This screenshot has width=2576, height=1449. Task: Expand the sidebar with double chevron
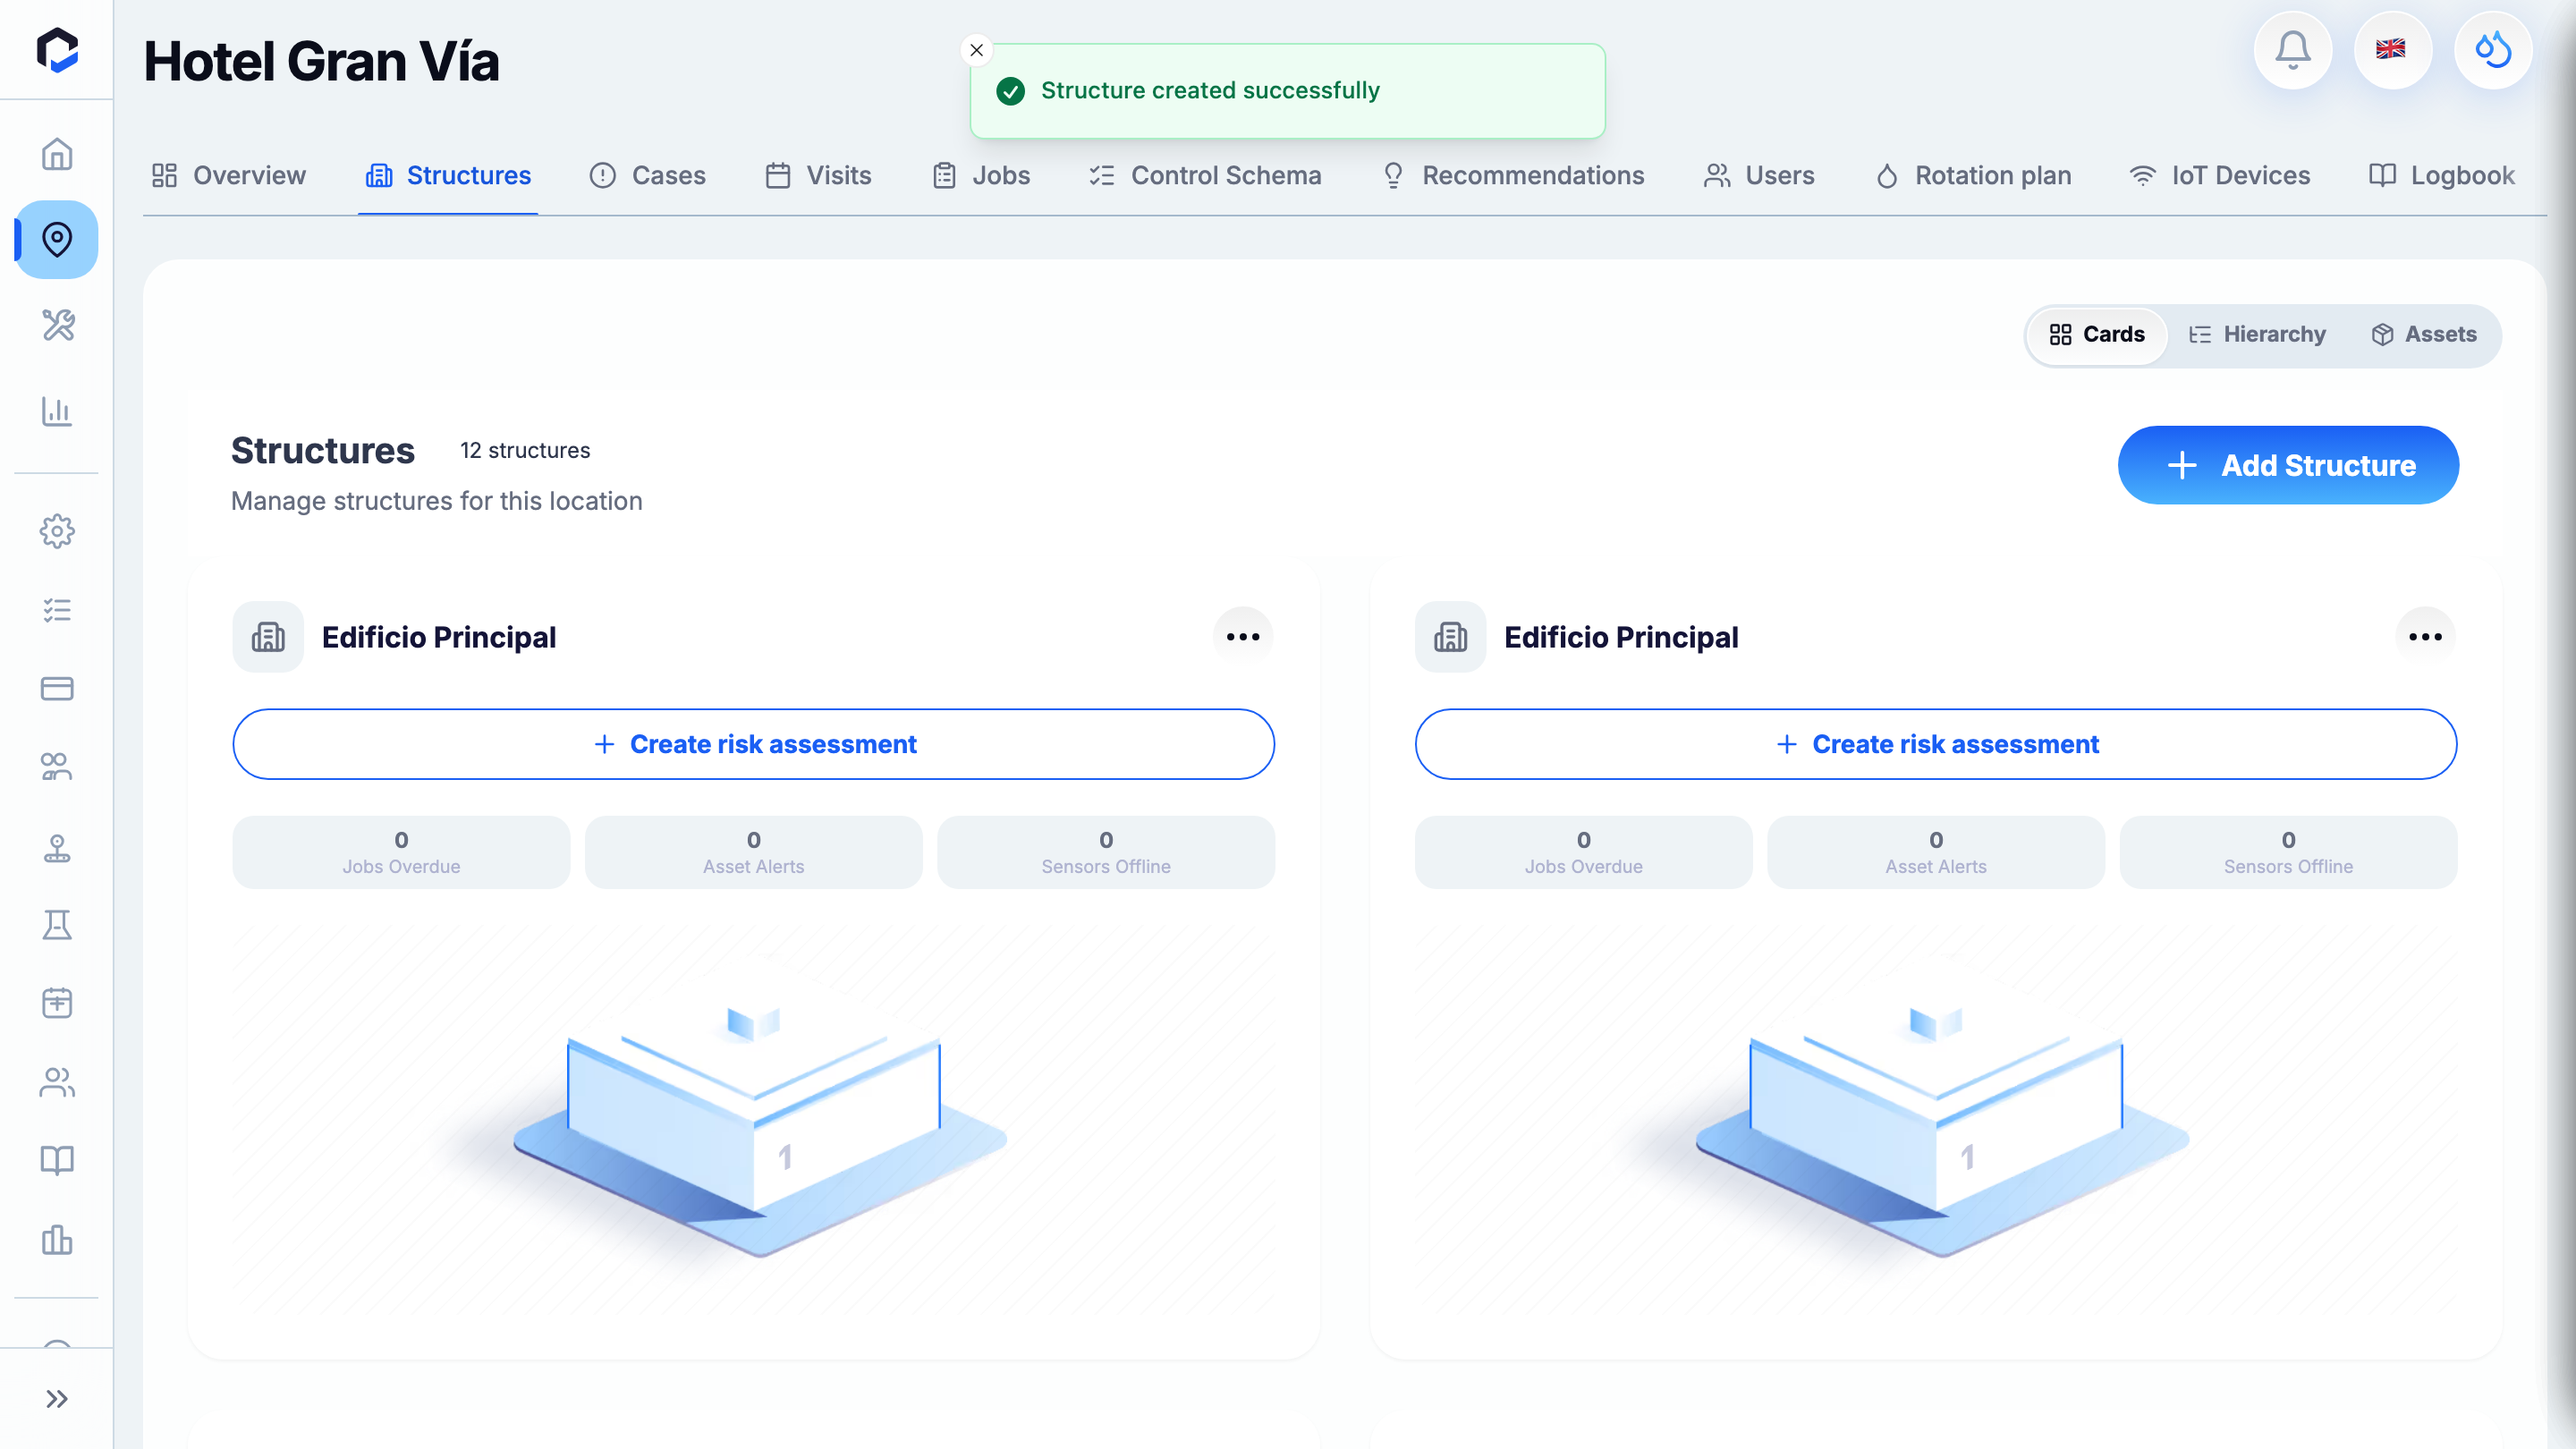pyautogui.click(x=57, y=1399)
